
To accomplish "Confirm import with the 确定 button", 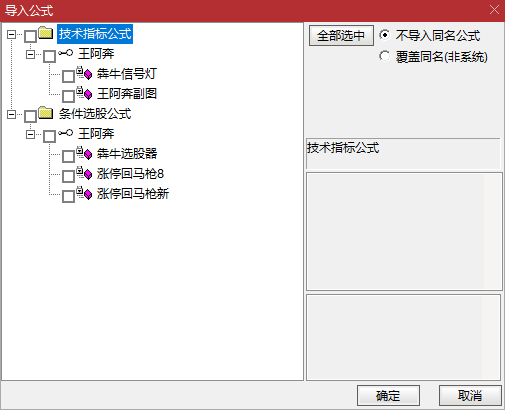I will click(x=388, y=396).
